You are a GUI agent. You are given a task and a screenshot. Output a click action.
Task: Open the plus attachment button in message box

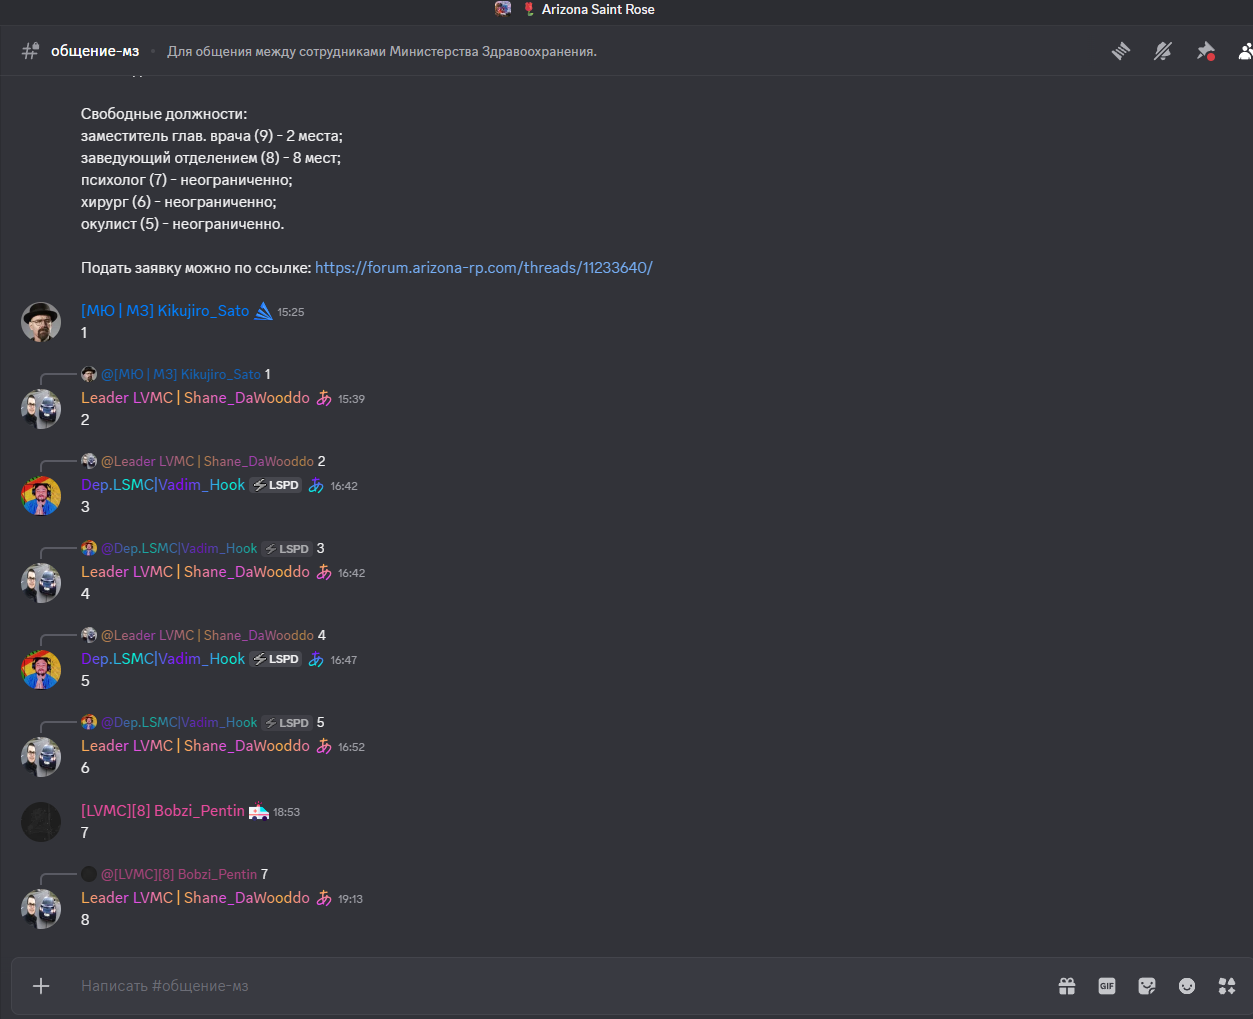[x=41, y=986]
